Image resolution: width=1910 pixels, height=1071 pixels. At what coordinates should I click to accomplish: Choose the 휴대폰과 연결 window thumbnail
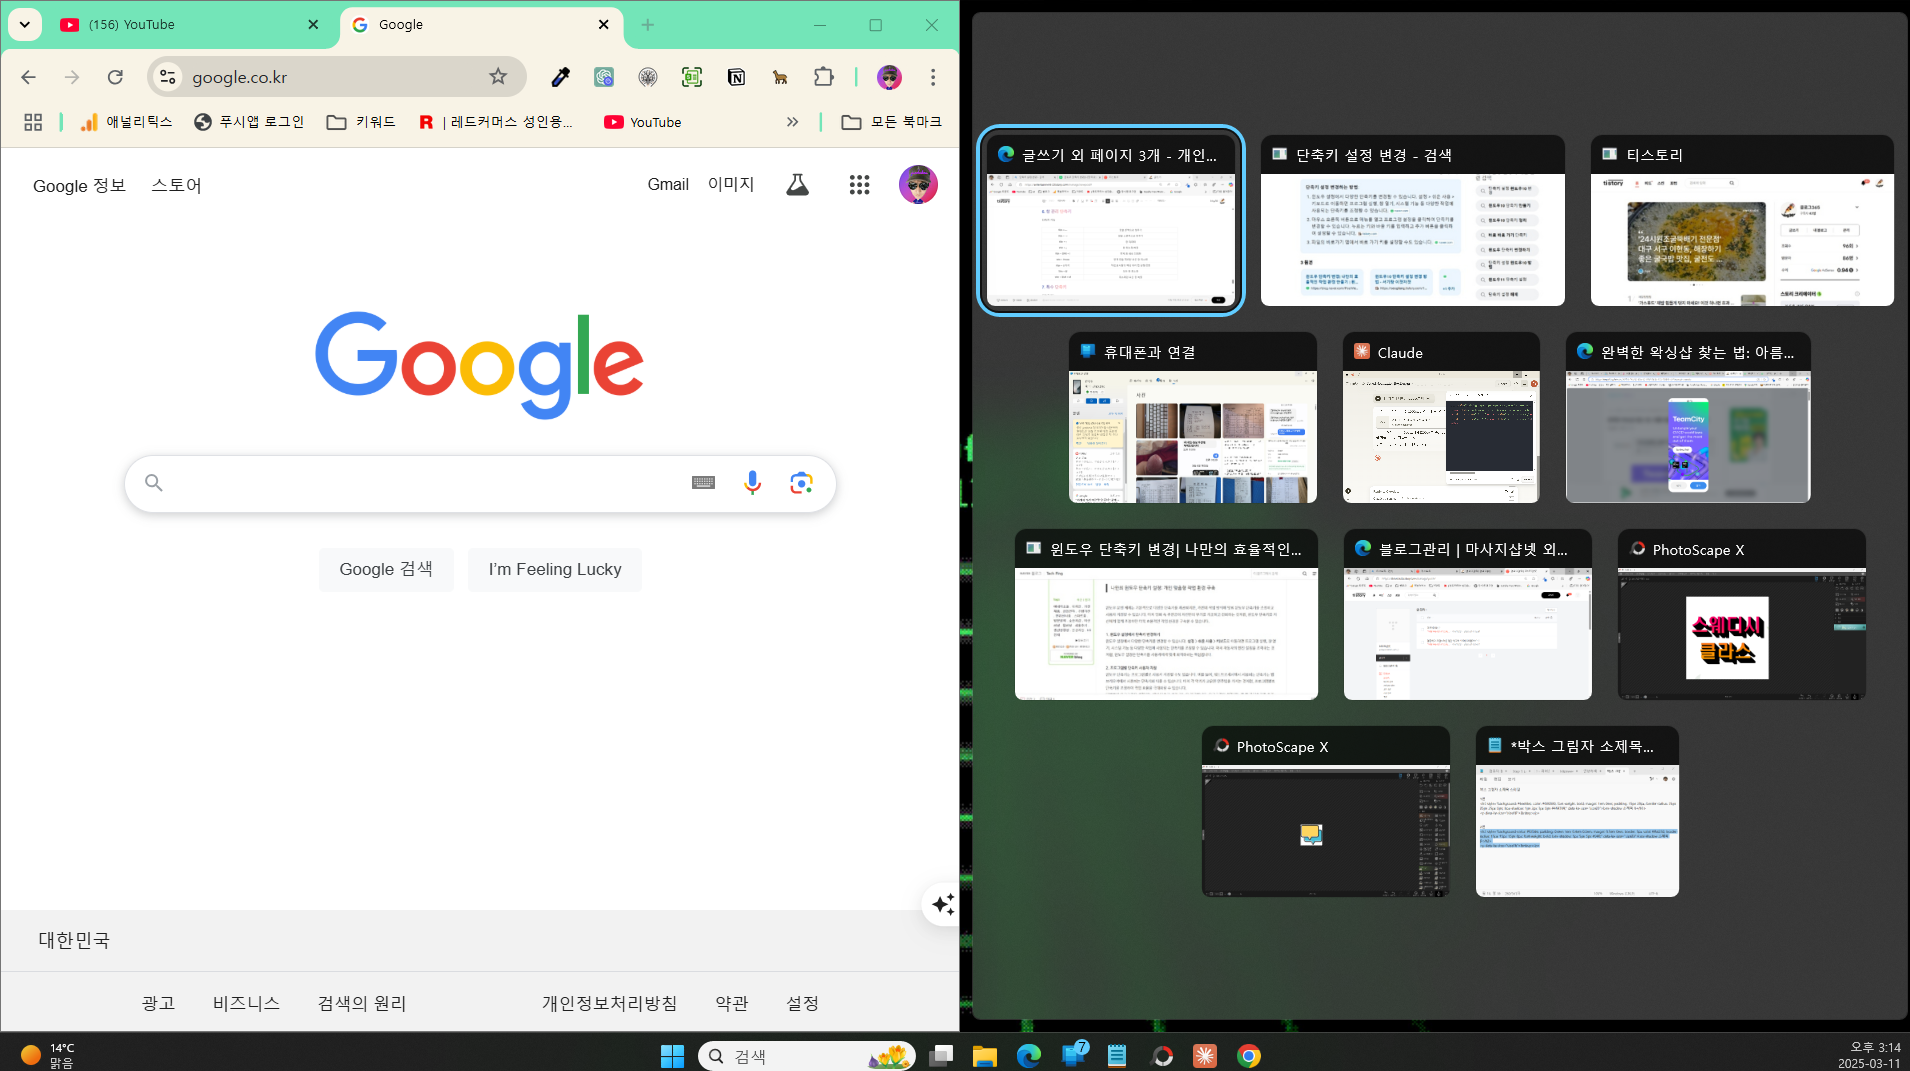(1193, 418)
